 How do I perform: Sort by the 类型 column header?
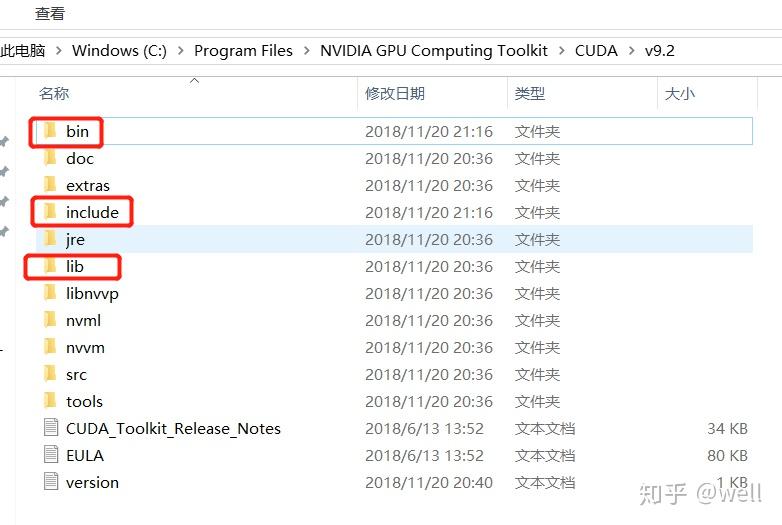(x=530, y=93)
